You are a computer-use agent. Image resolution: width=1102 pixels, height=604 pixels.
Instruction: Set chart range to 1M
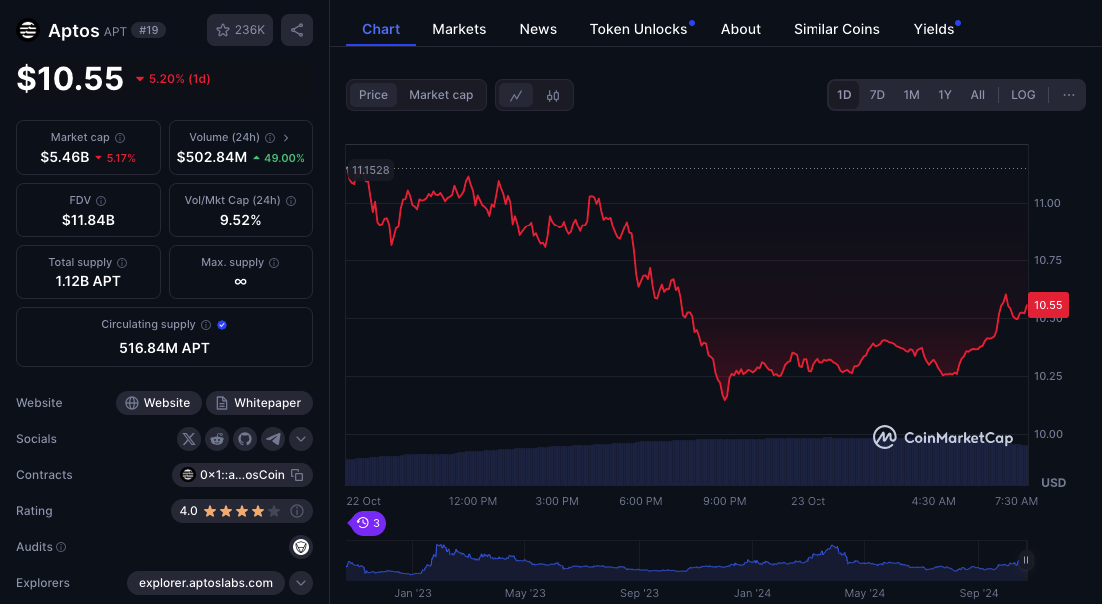(912, 95)
